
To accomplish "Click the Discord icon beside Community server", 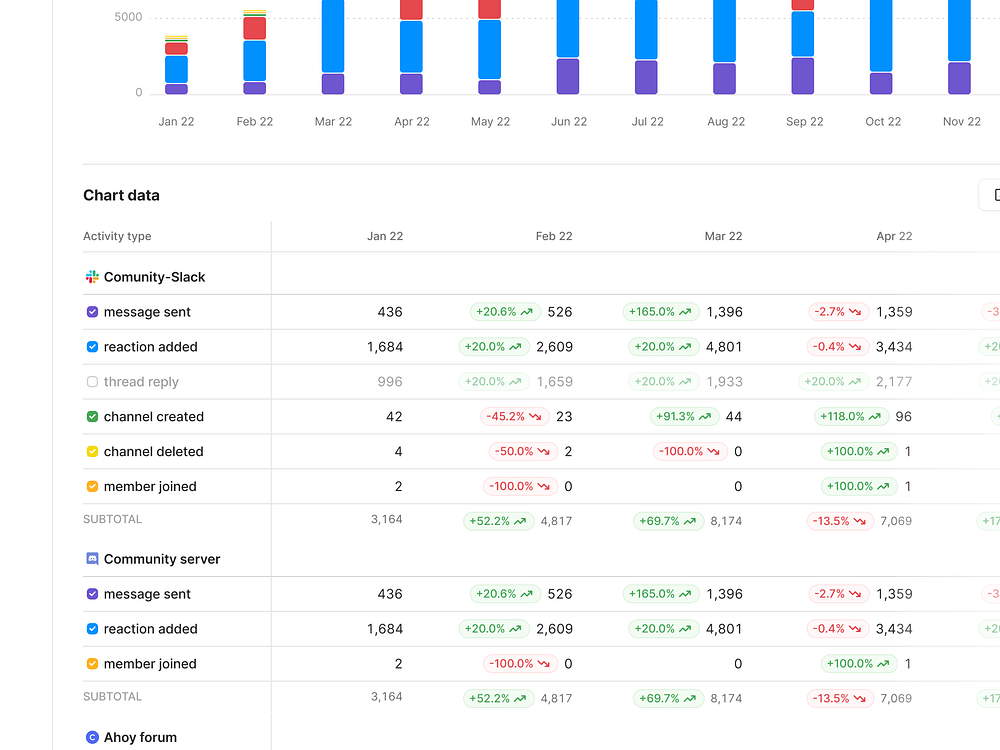I will [x=91, y=559].
